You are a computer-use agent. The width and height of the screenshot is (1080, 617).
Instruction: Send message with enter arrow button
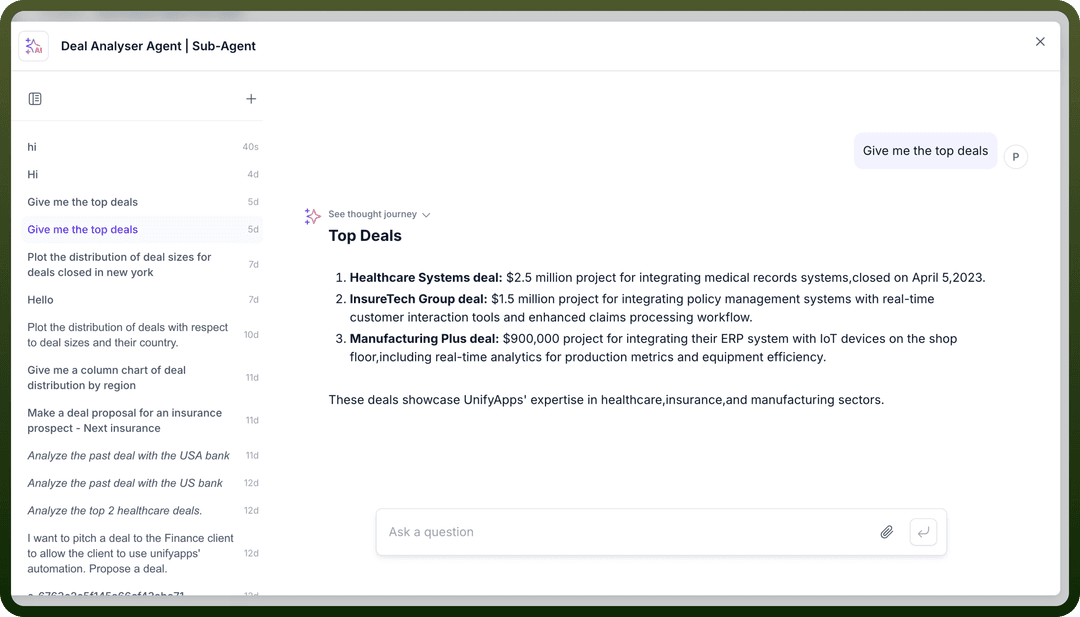point(923,532)
